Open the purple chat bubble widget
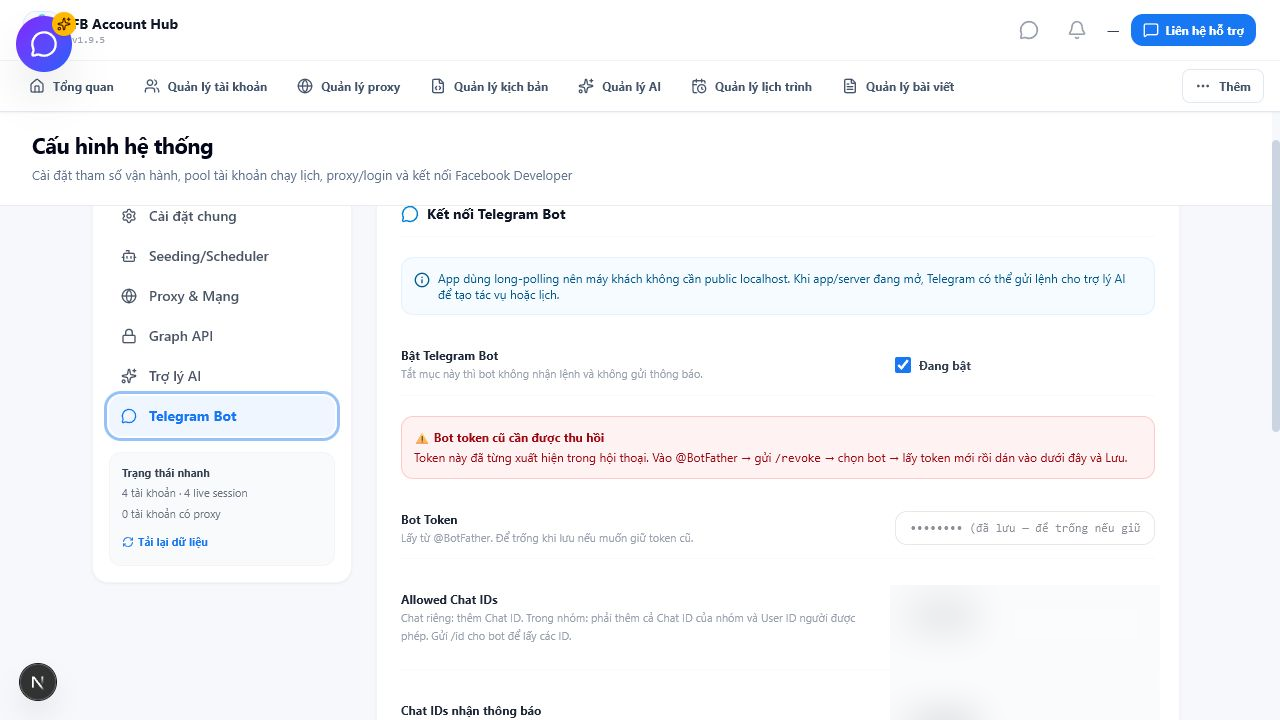Viewport: 1280px width, 720px height. [44, 44]
